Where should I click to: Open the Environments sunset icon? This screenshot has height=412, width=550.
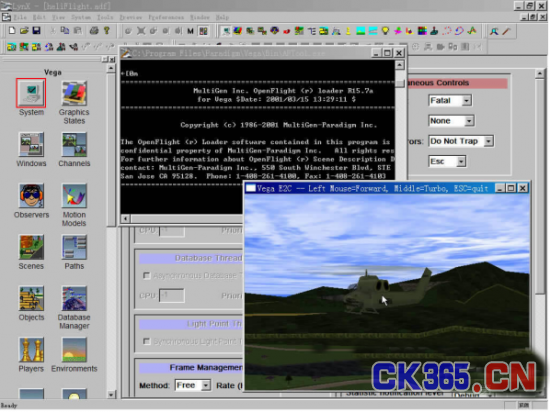click(x=74, y=350)
